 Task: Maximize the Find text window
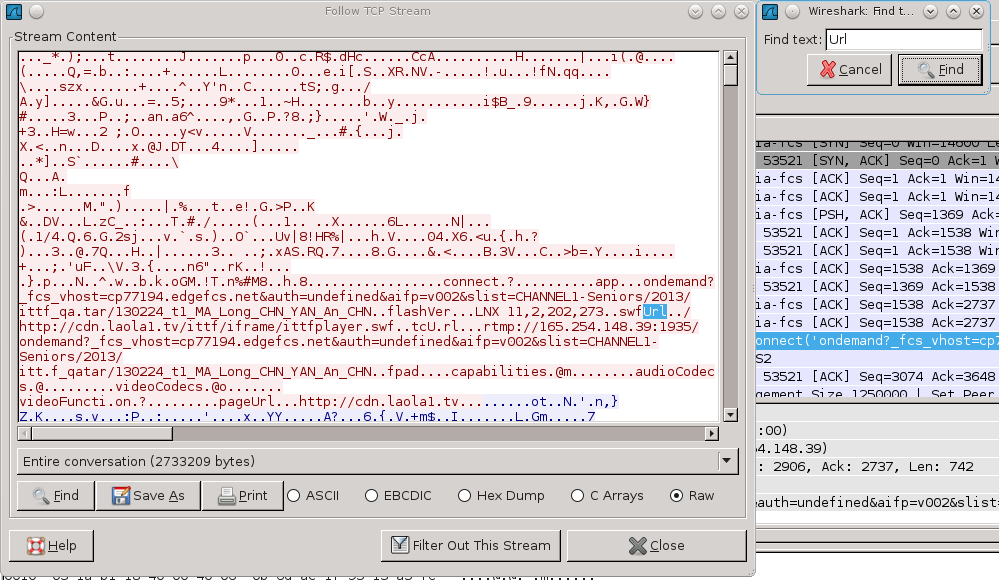953,11
